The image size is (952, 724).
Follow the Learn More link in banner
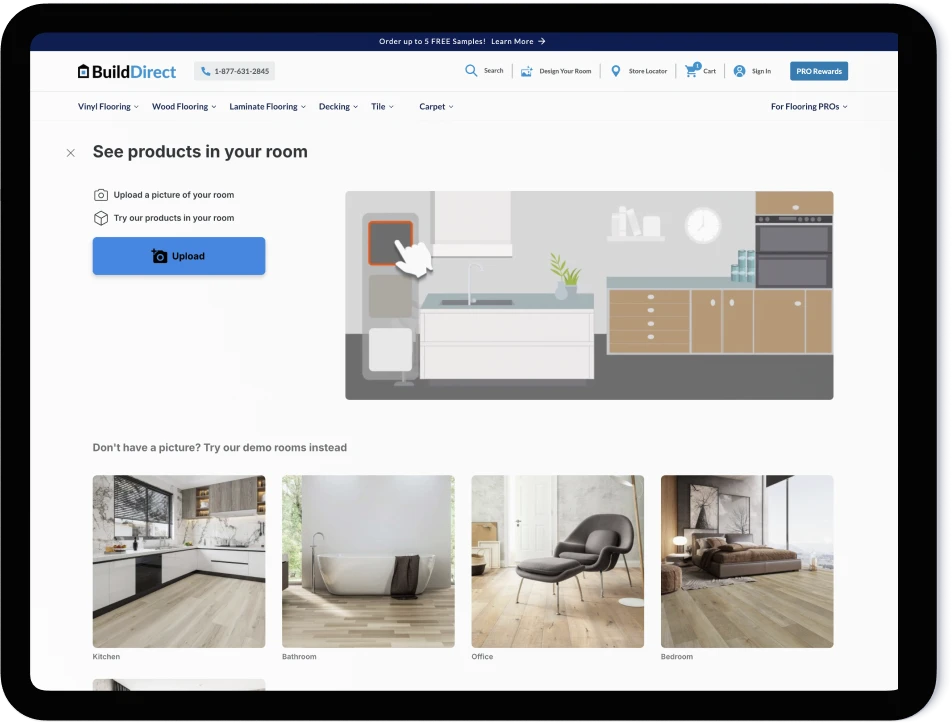[517, 42]
